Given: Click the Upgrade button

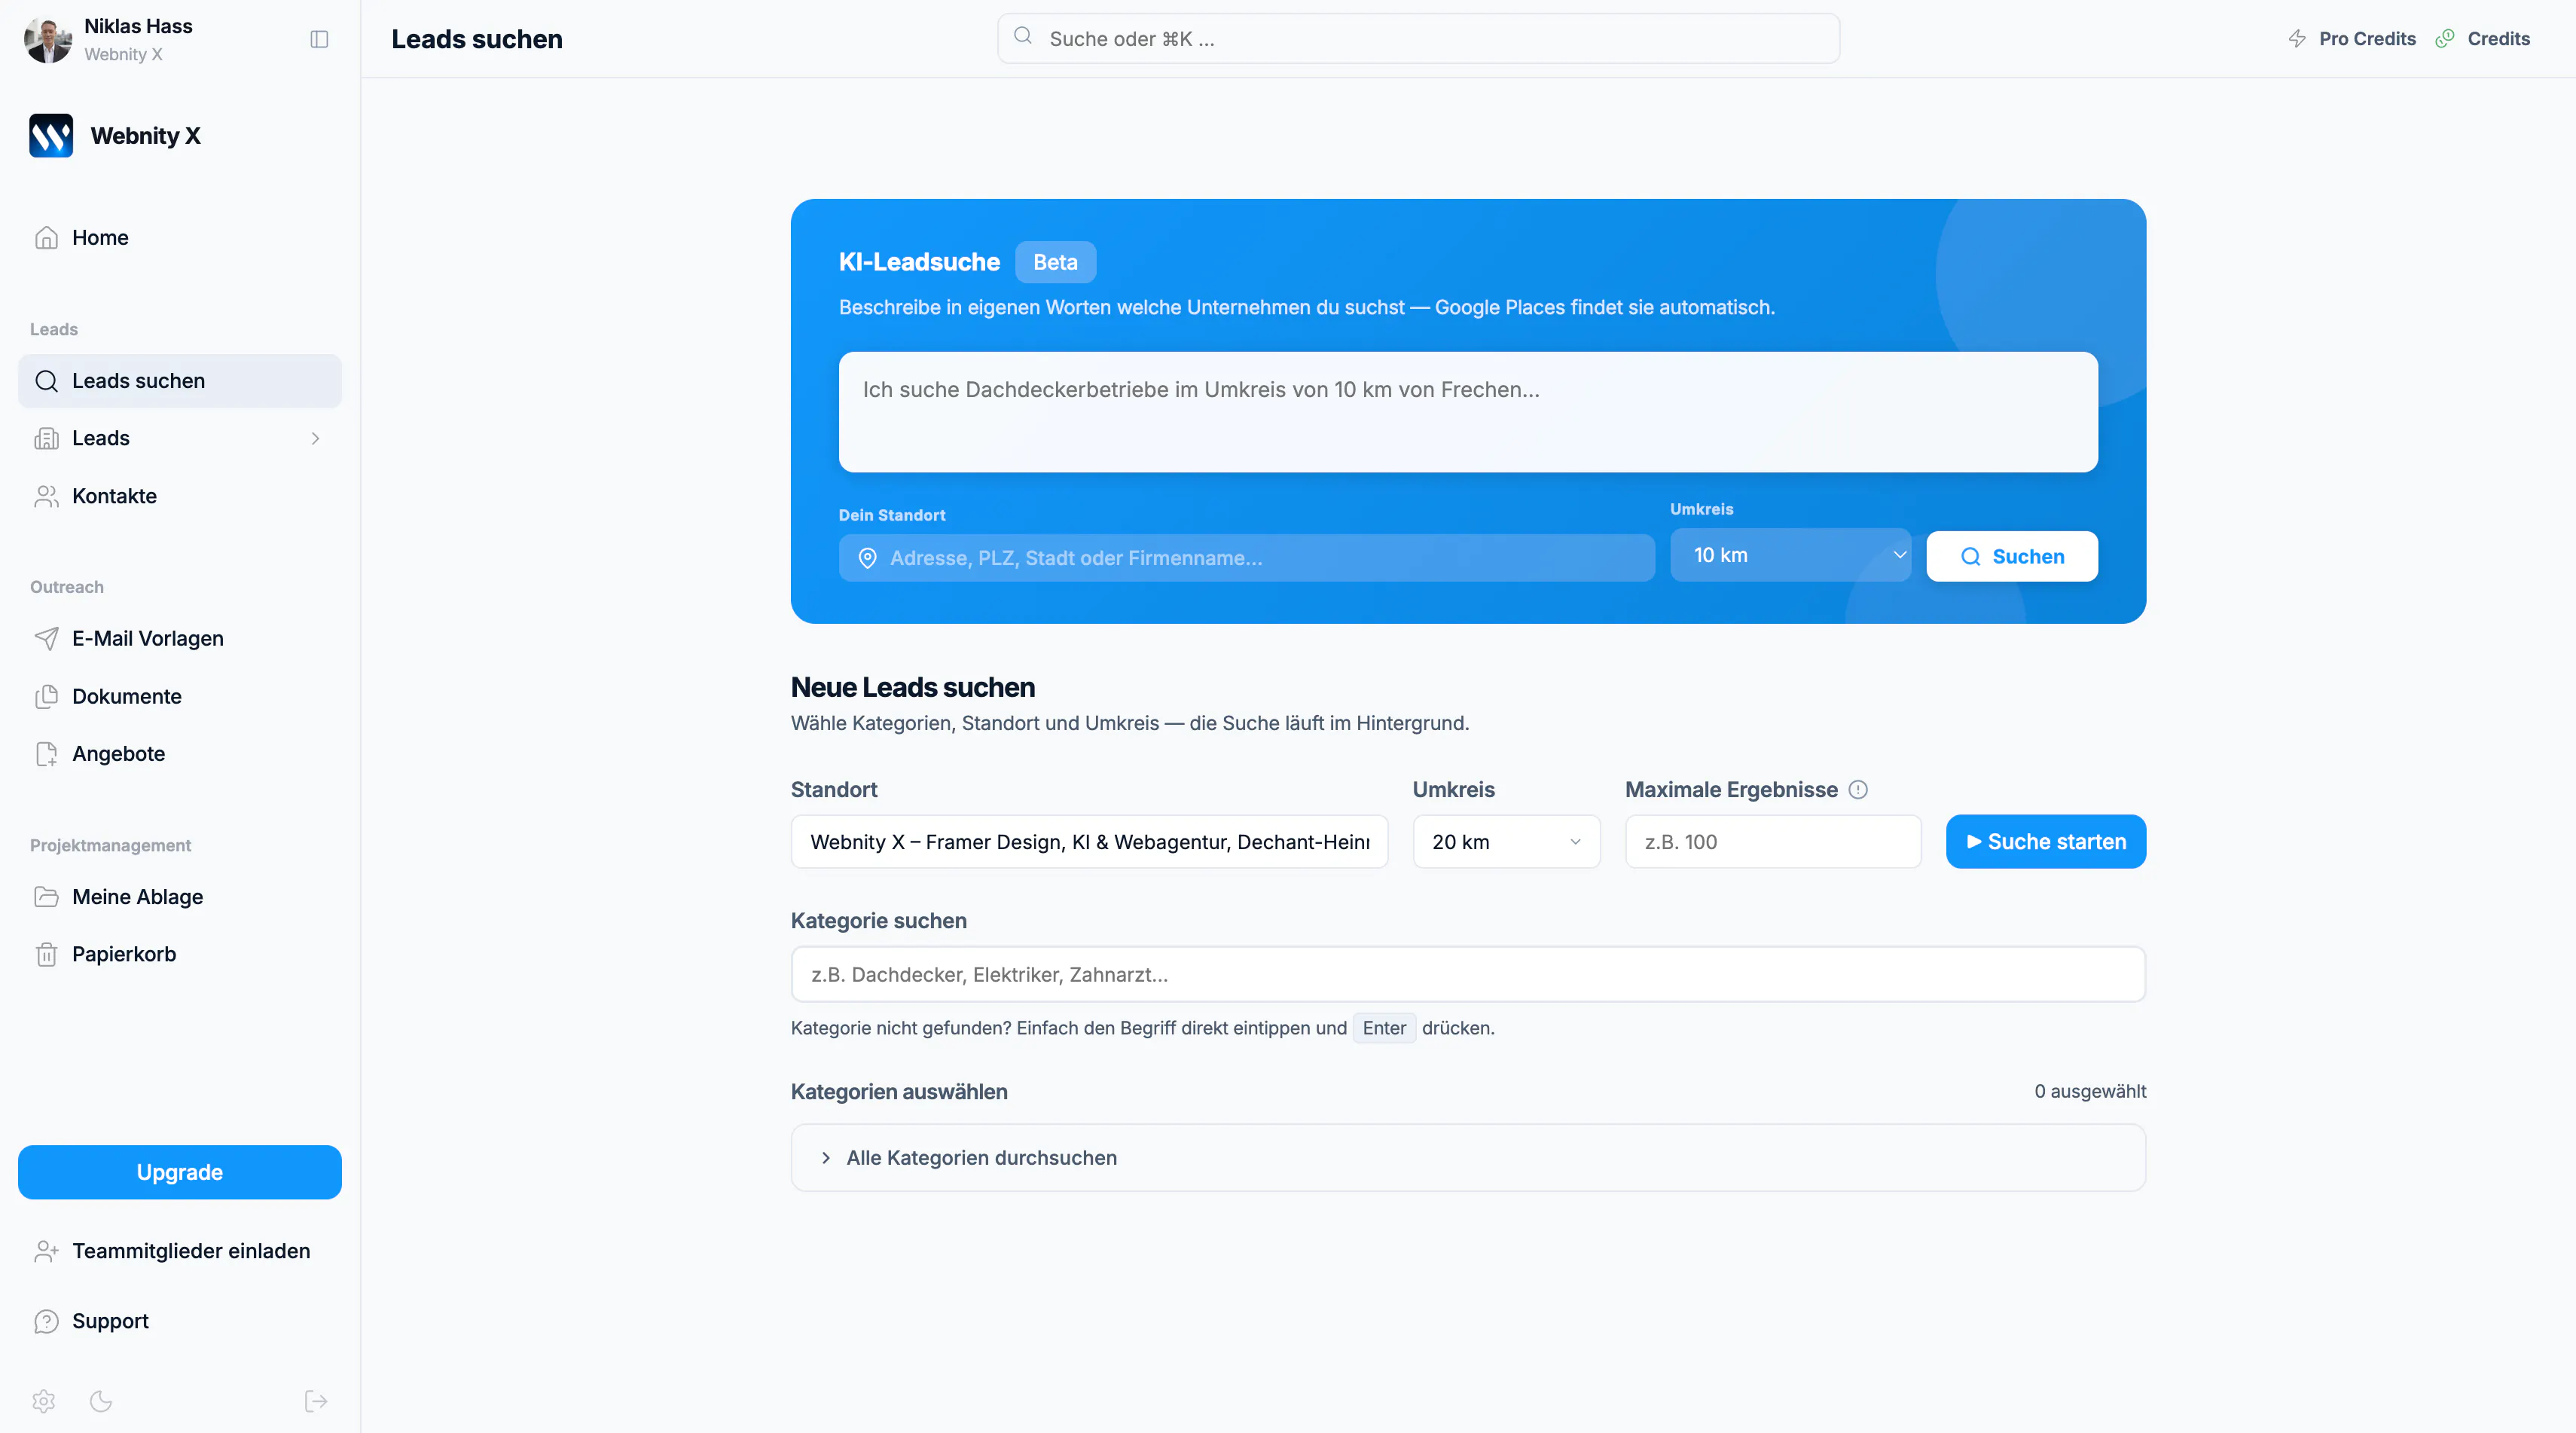Looking at the screenshot, I should [x=180, y=1172].
